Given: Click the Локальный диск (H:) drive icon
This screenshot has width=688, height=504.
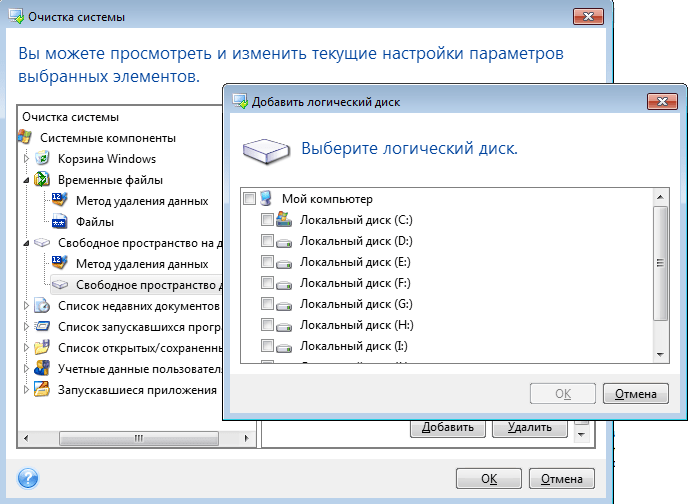Looking at the screenshot, I should (x=284, y=326).
